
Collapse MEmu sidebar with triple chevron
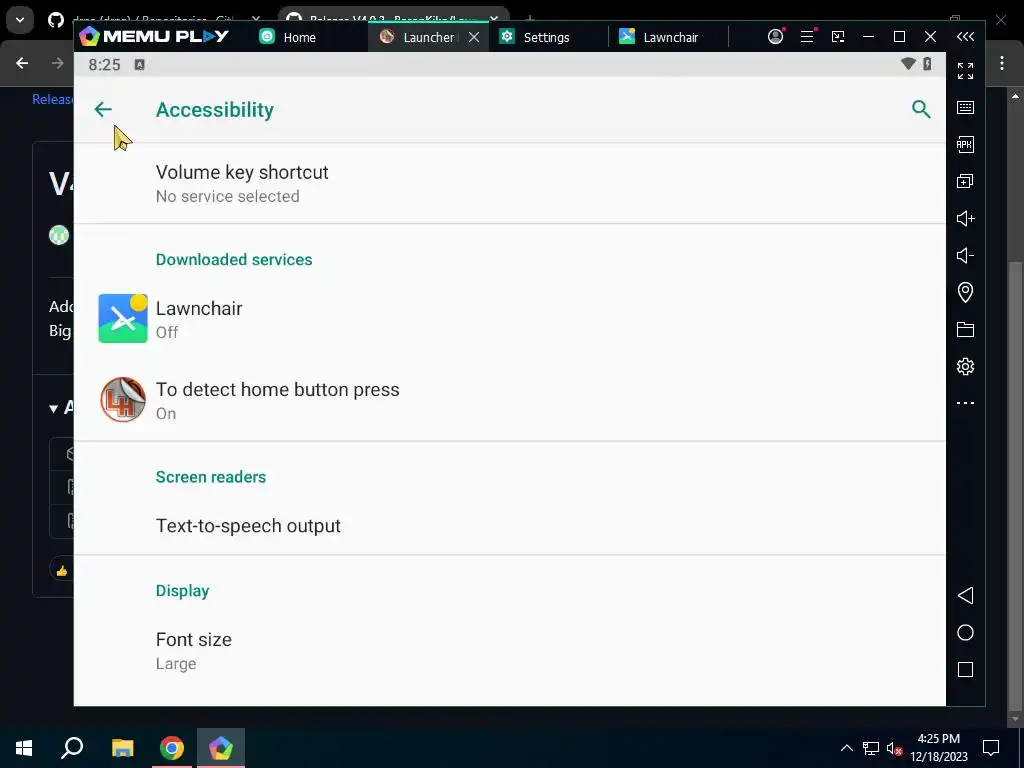965,37
